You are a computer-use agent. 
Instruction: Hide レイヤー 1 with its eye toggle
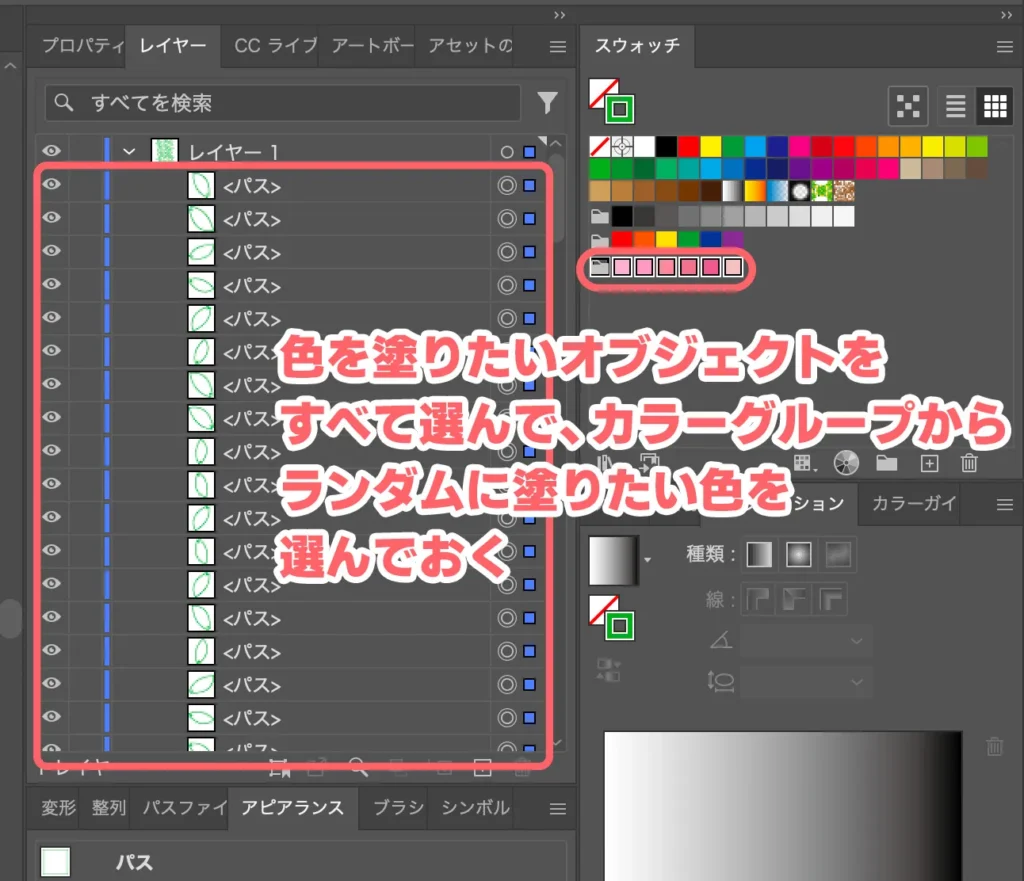[51, 150]
